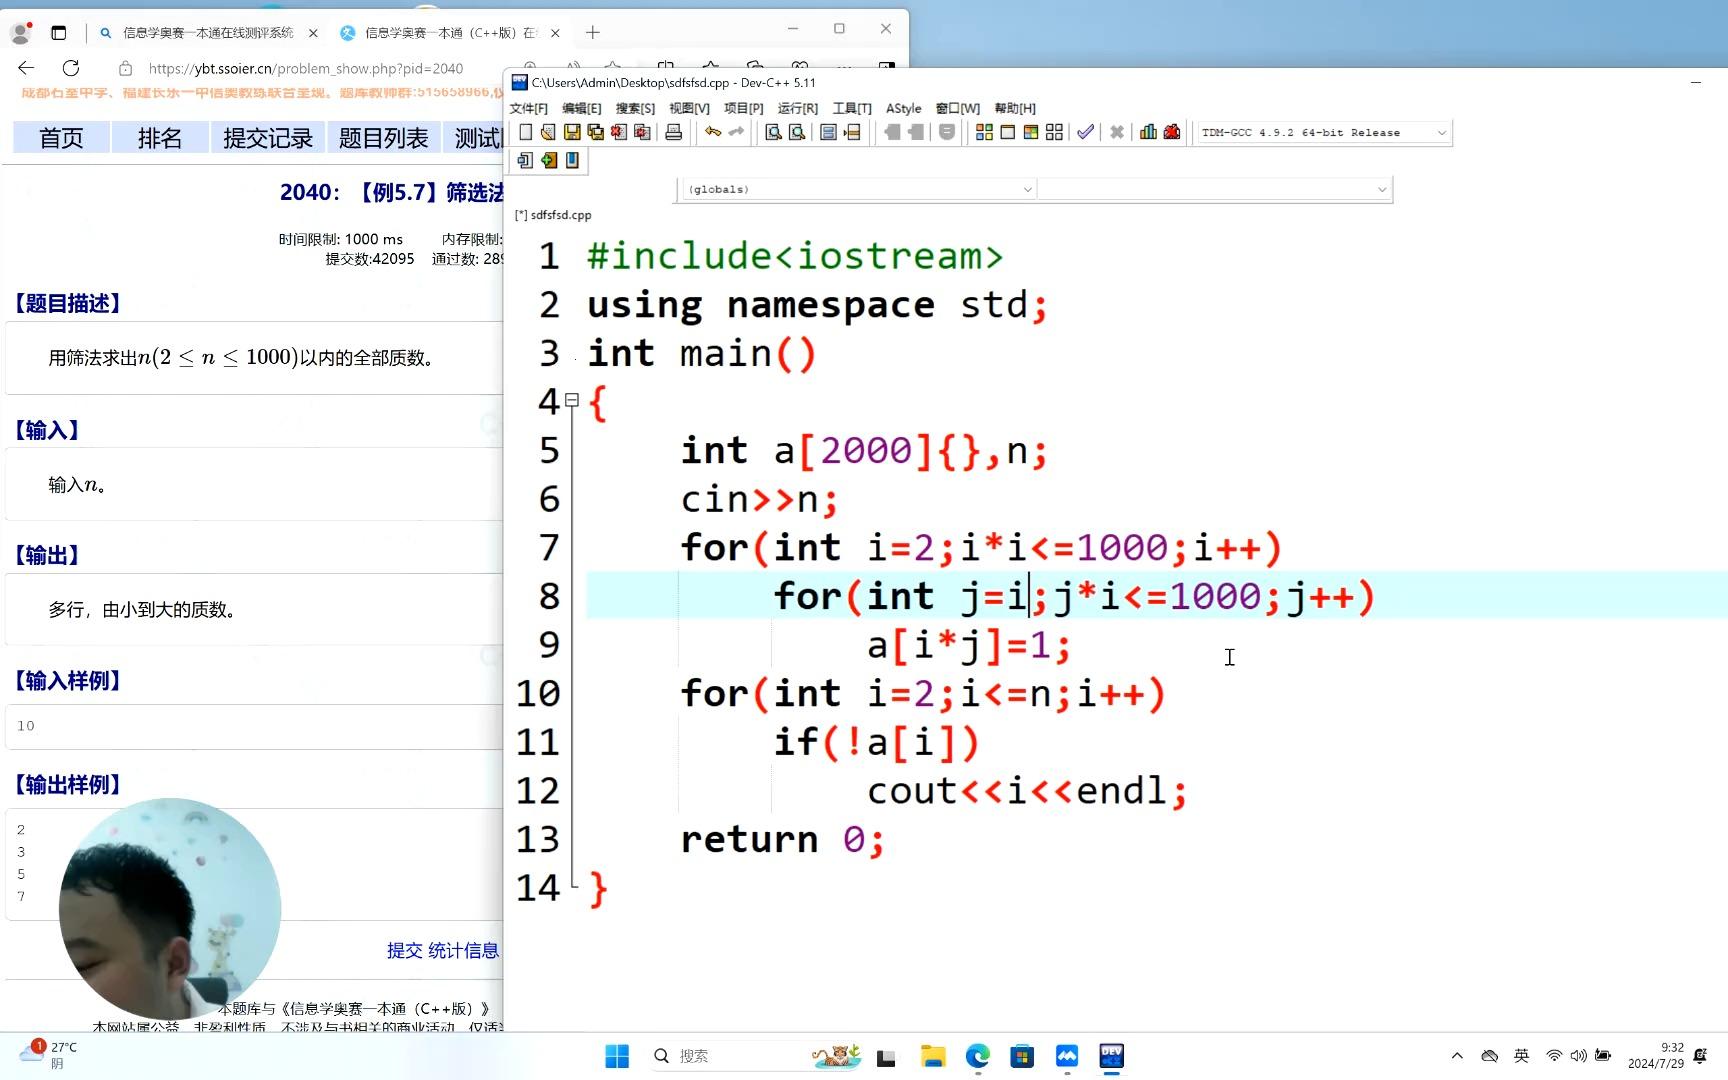
Task: Click the browser Refresh button
Action: [71, 68]
